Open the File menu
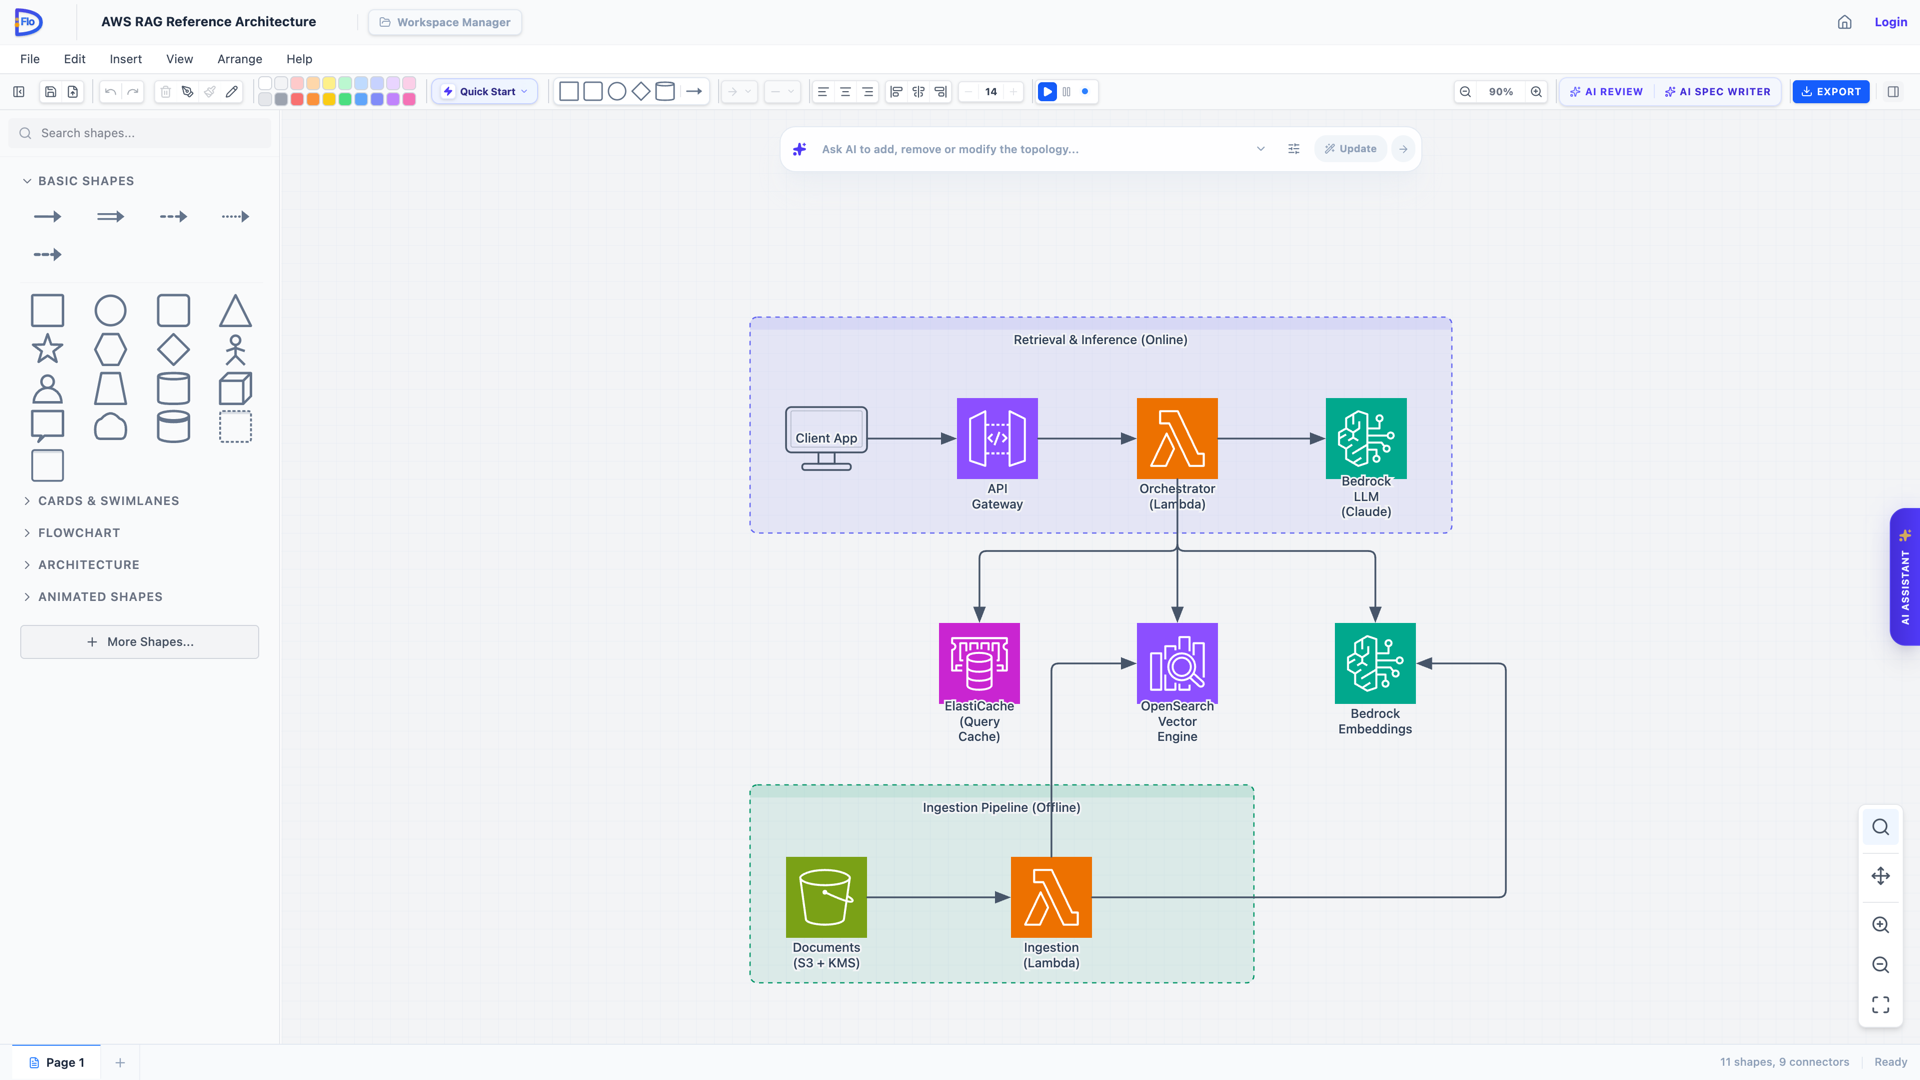The image size is (1920, 1080). (30, 59)
